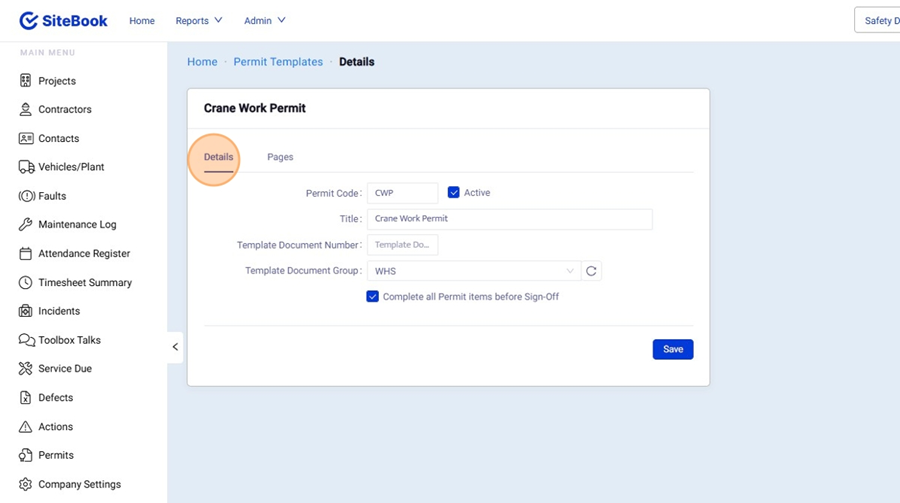Click the Projects icon in sidebar
The height and width of the screenshot is (503, 900).
(x=26, y=81)
